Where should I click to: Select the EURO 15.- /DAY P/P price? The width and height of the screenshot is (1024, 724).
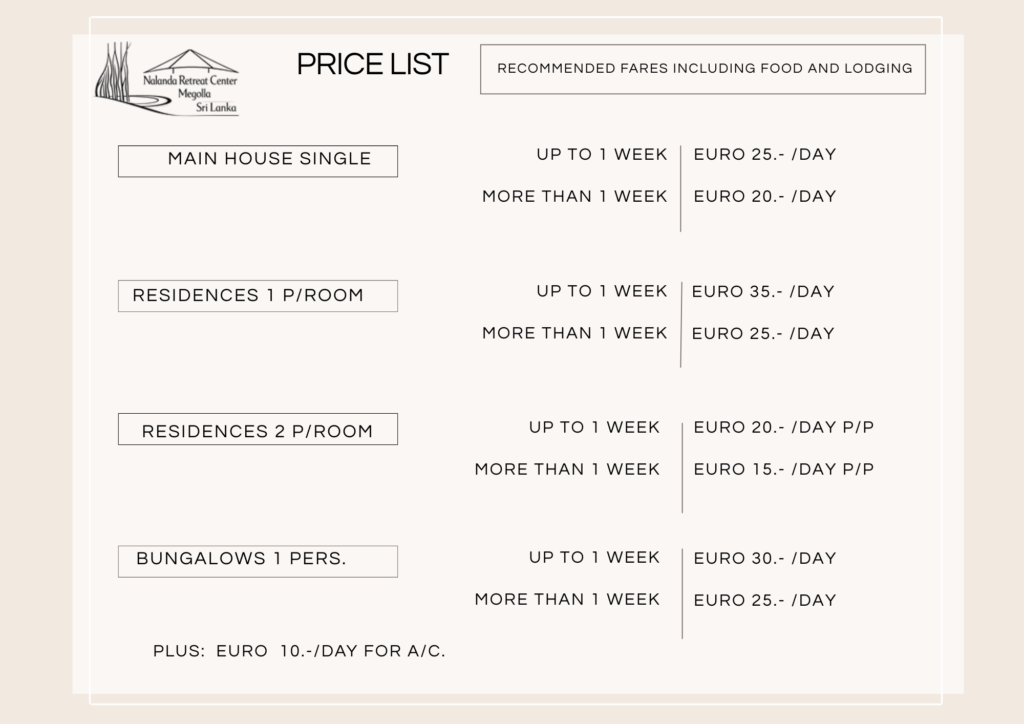pos(783,469)
